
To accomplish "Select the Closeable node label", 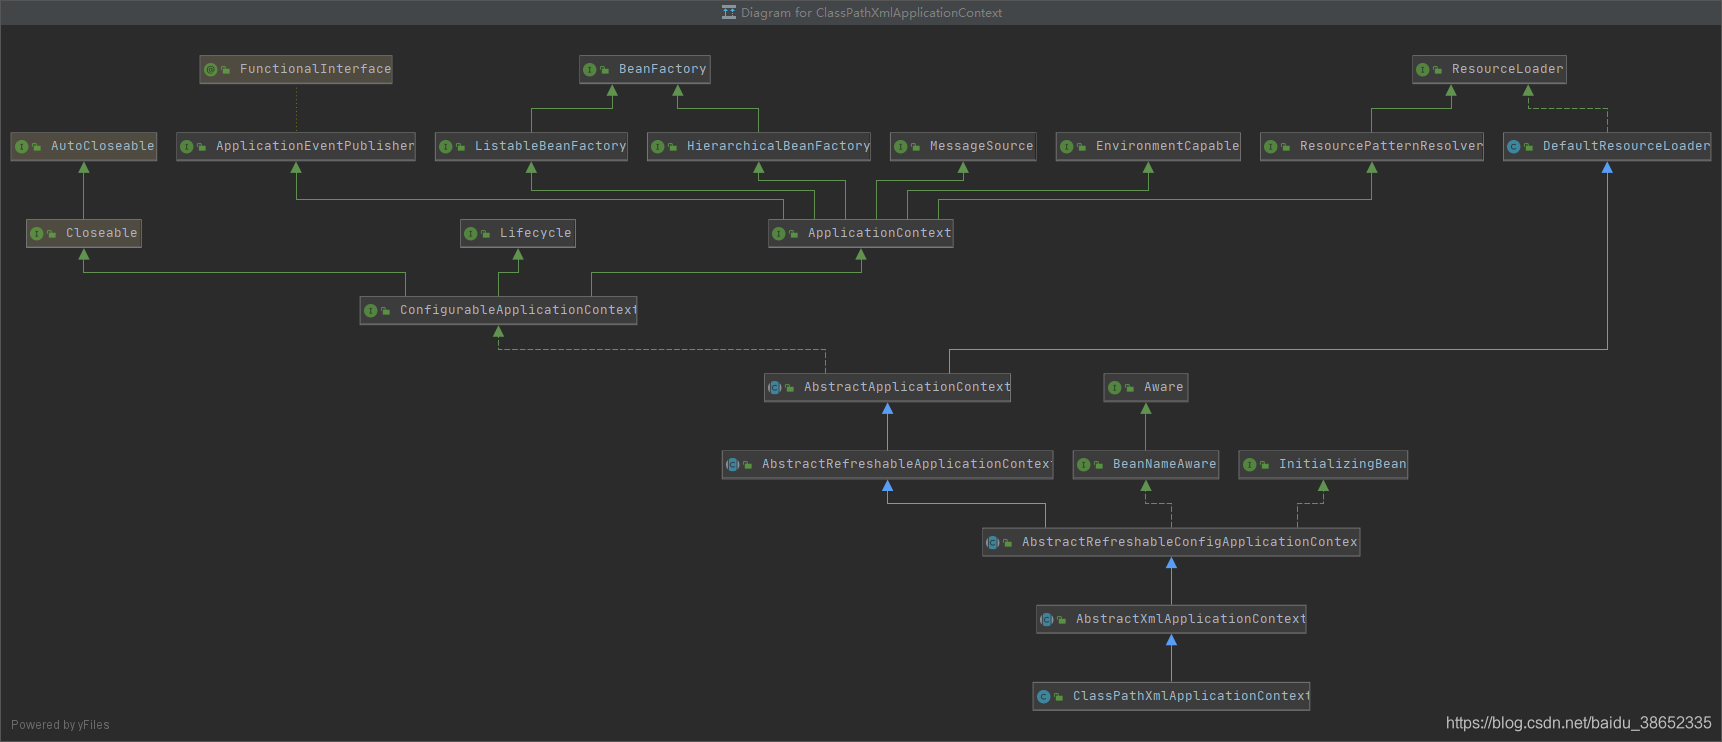I will (x=101, y=233).
